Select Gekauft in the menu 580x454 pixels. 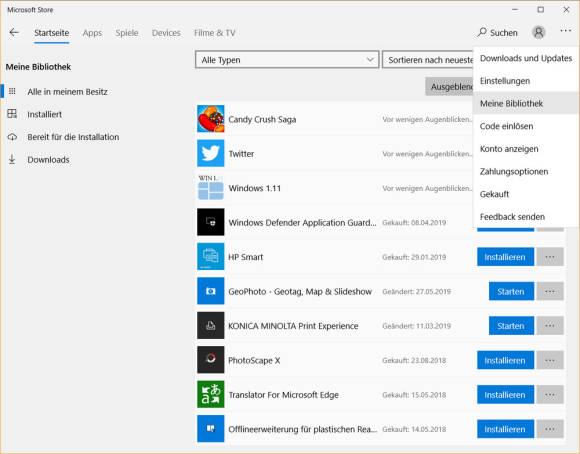526,194
